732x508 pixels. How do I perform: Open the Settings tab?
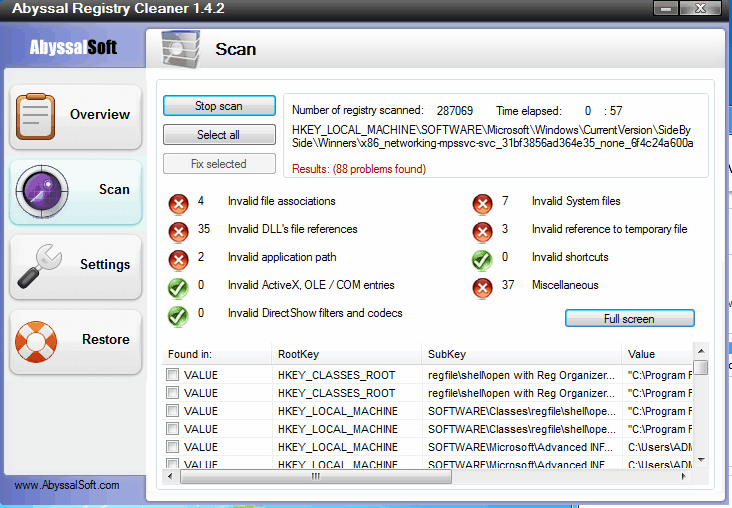(75, 267)
